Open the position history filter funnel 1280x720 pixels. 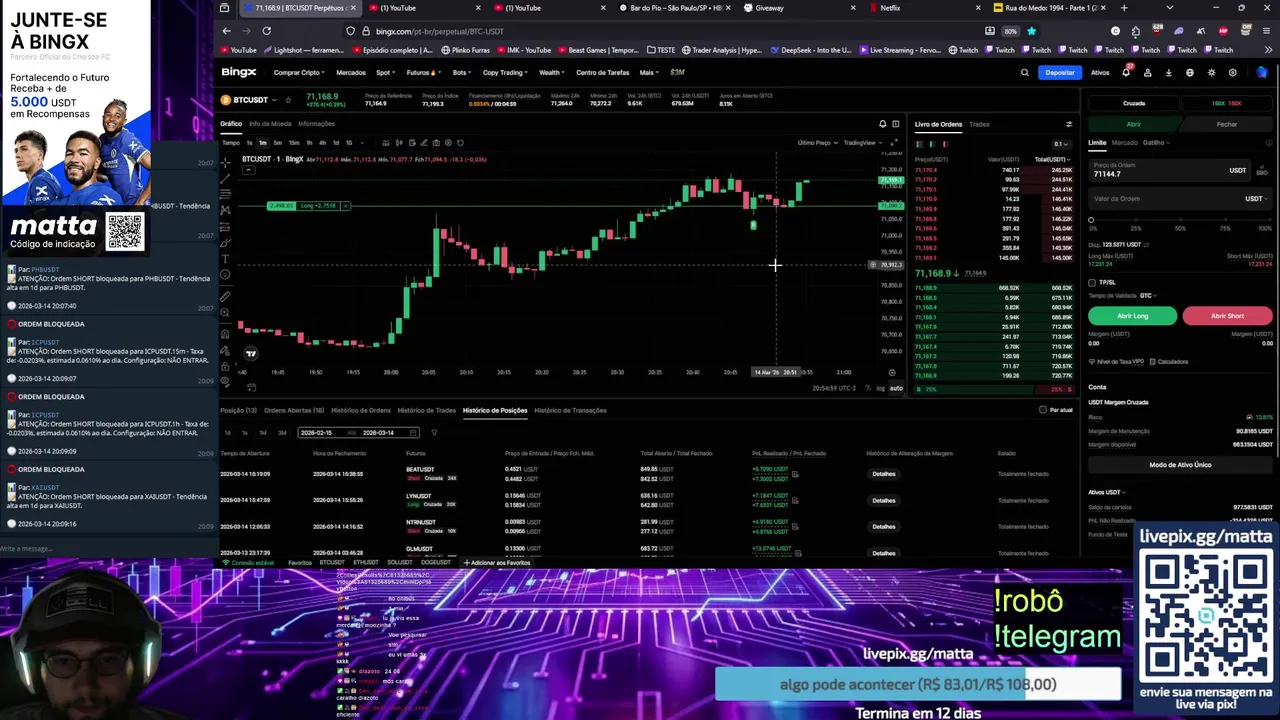click(434, 432)
